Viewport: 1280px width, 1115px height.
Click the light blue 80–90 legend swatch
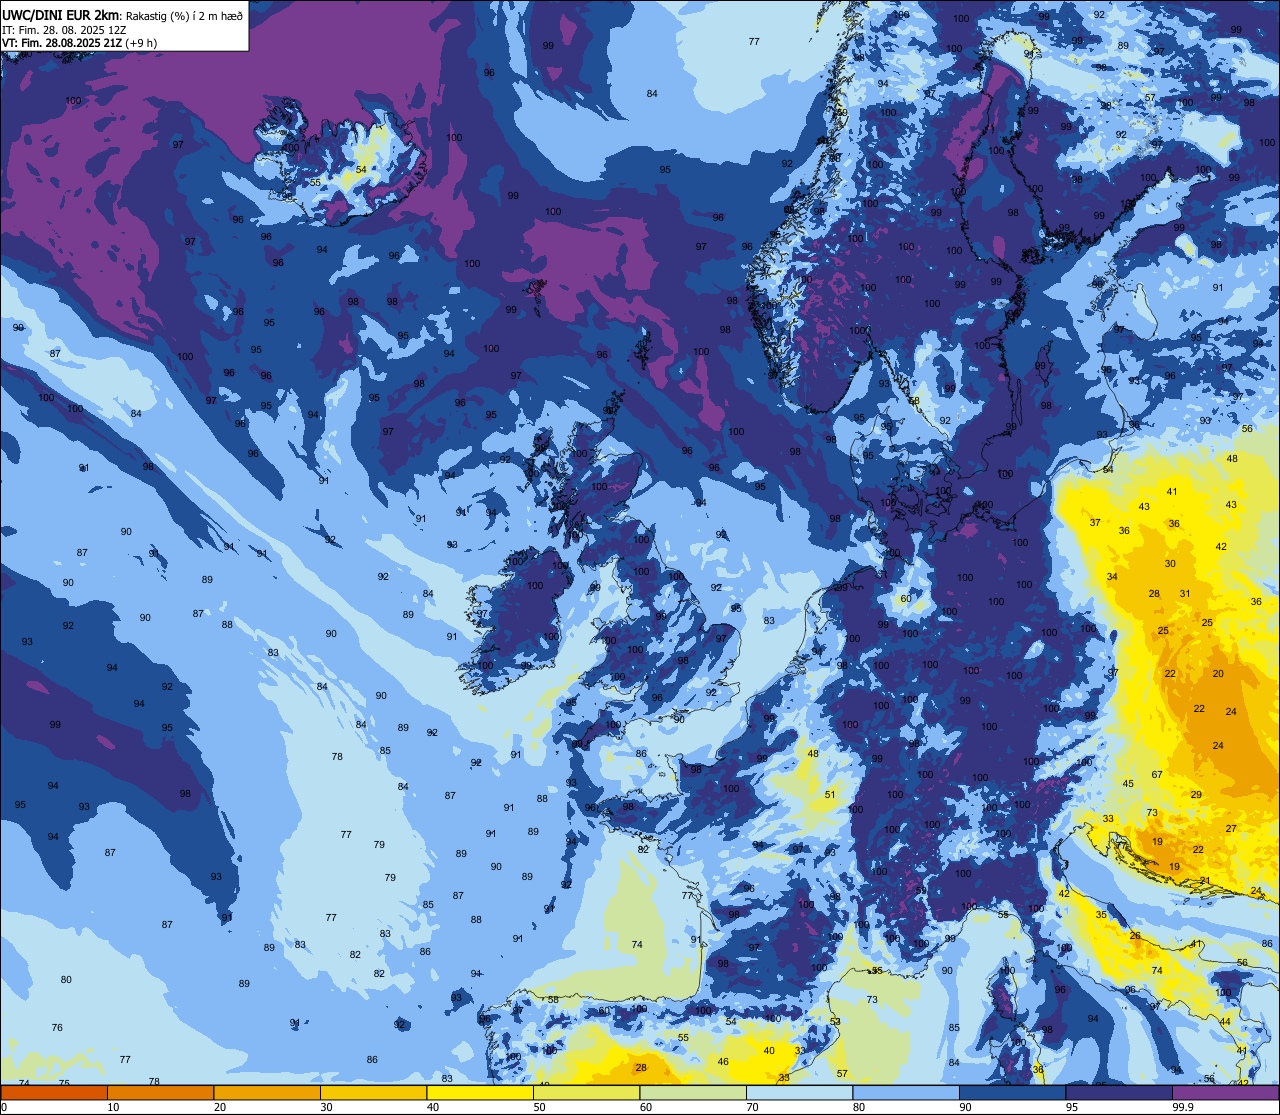coord(906,1092)
